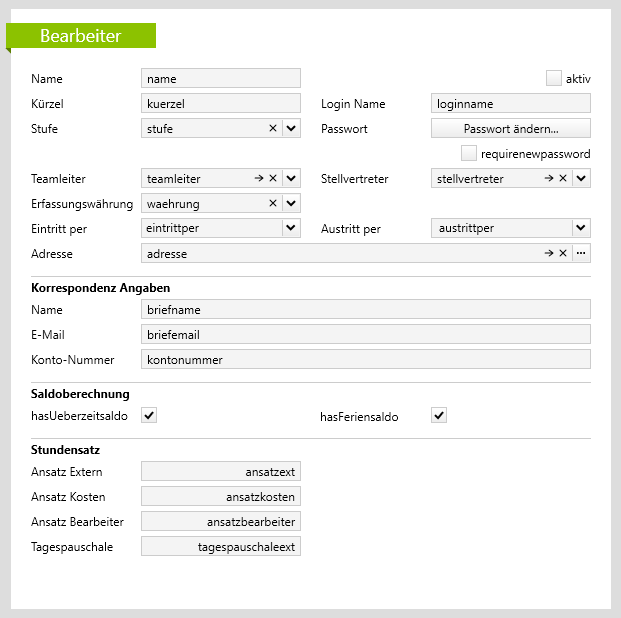Expand the Erfassungswährung dropdown
Screen dimensions: 621x618
pyautogui.click(x=291, y=203)
